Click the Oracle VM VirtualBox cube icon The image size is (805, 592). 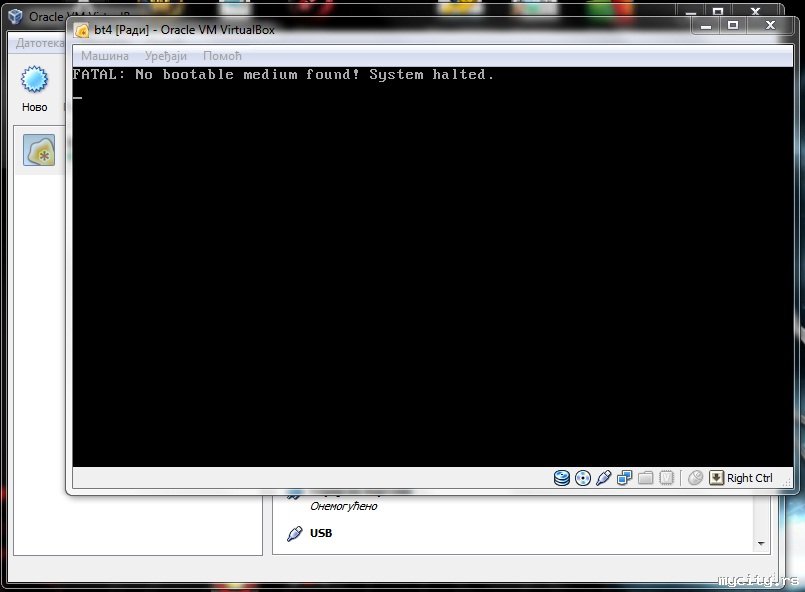point(15,16)
